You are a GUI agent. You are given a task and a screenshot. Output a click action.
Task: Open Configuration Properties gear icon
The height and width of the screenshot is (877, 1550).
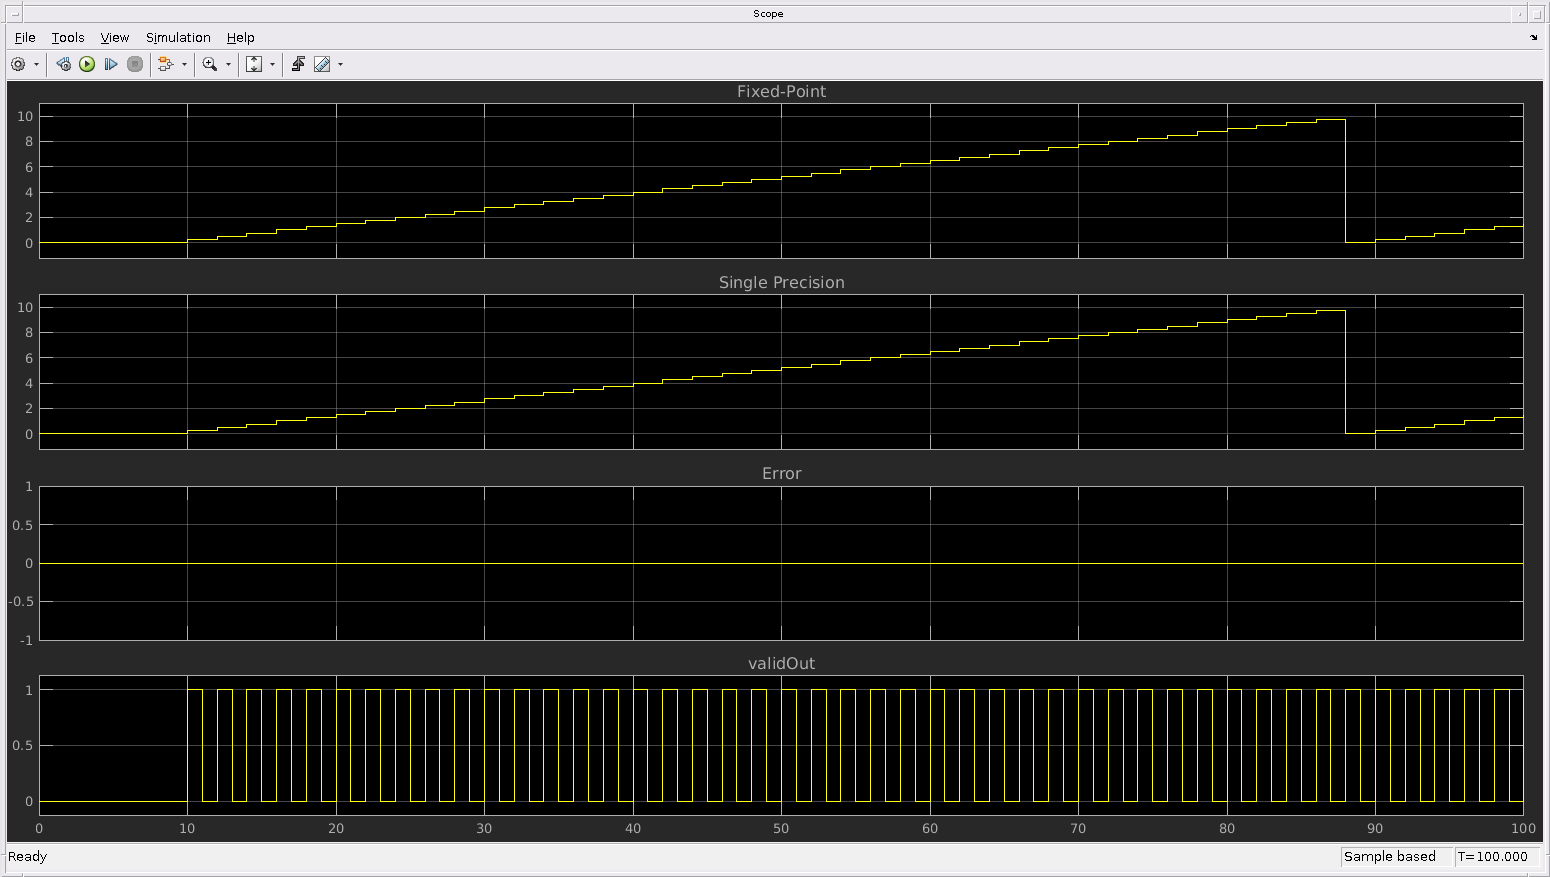click(x=18, y=64)
